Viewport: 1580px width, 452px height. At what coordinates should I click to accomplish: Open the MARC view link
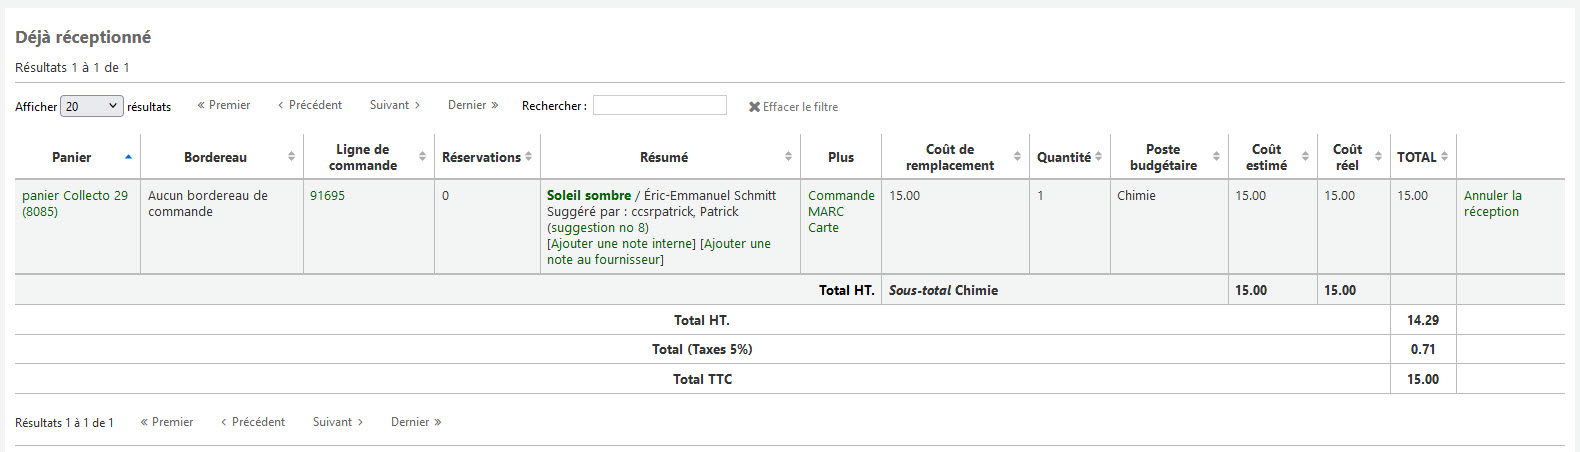point(826,211)
